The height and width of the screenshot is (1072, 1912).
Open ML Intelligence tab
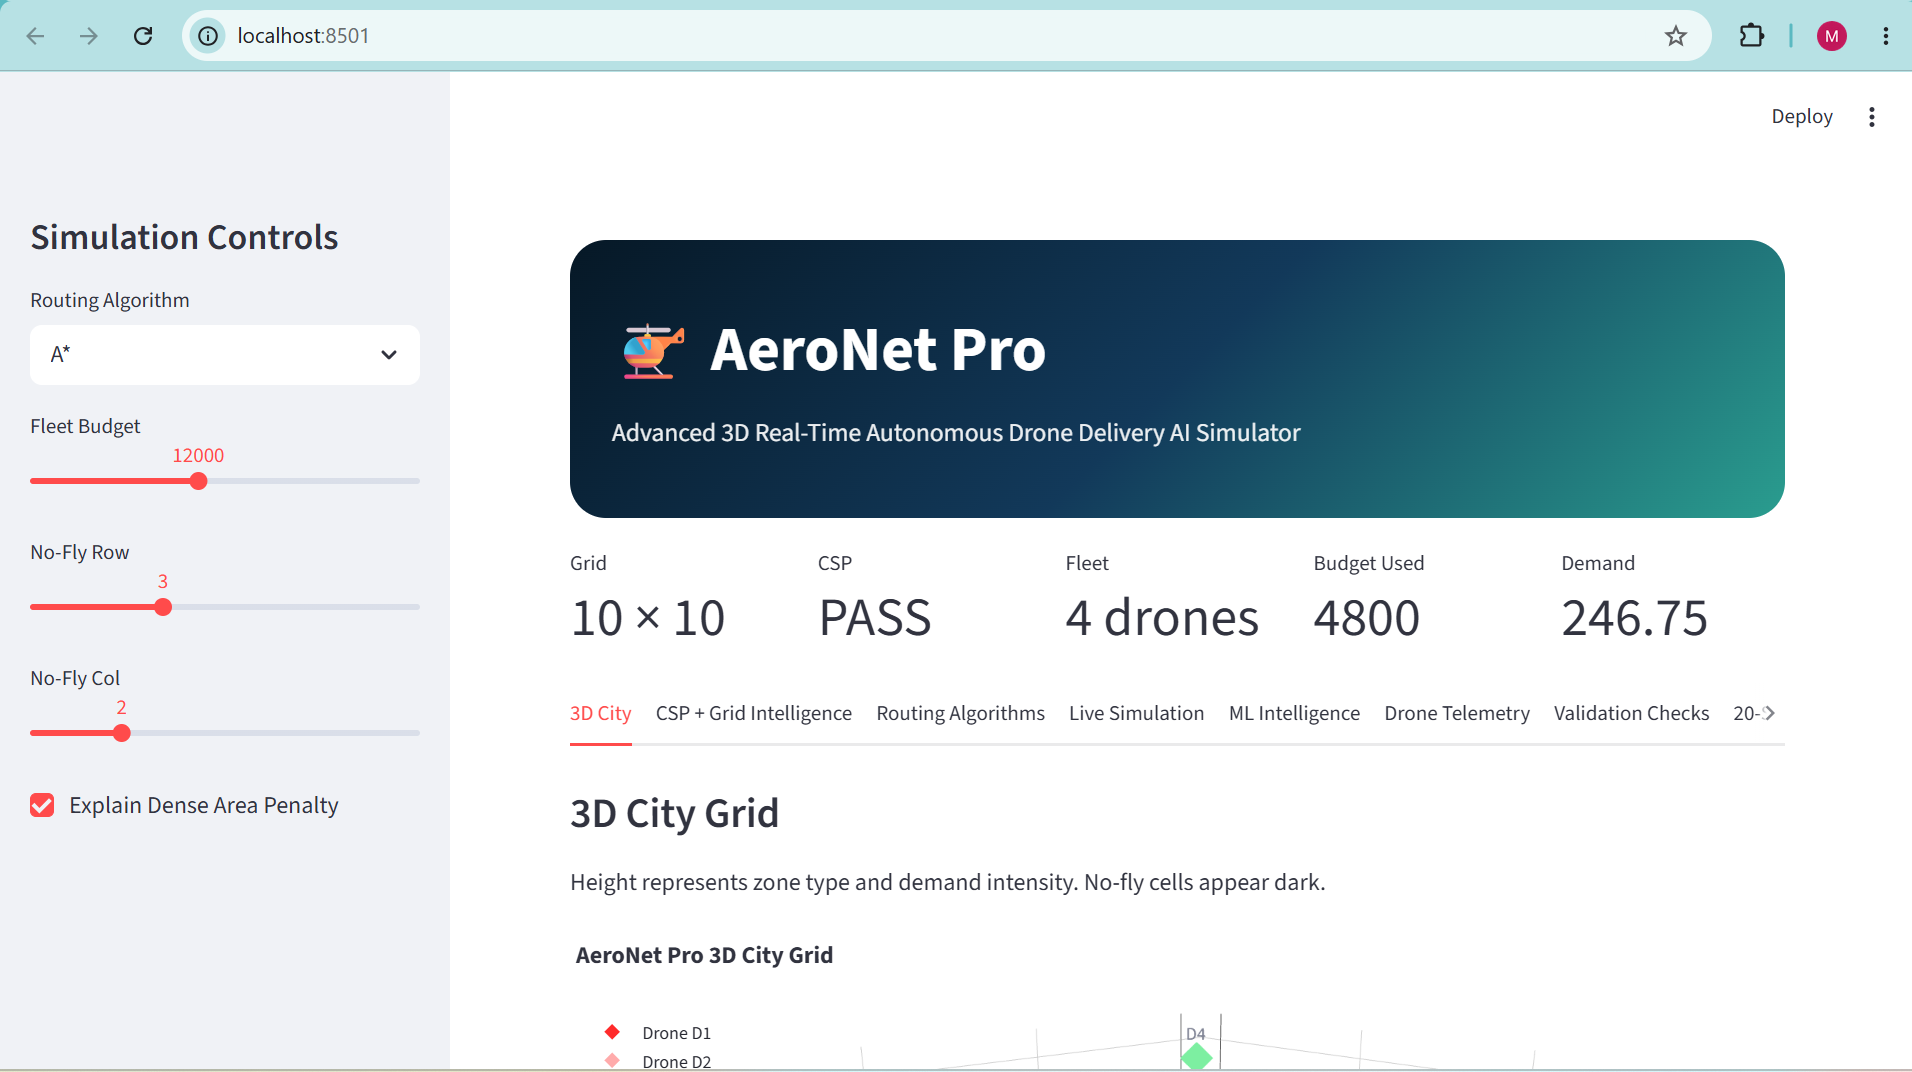1294,713
